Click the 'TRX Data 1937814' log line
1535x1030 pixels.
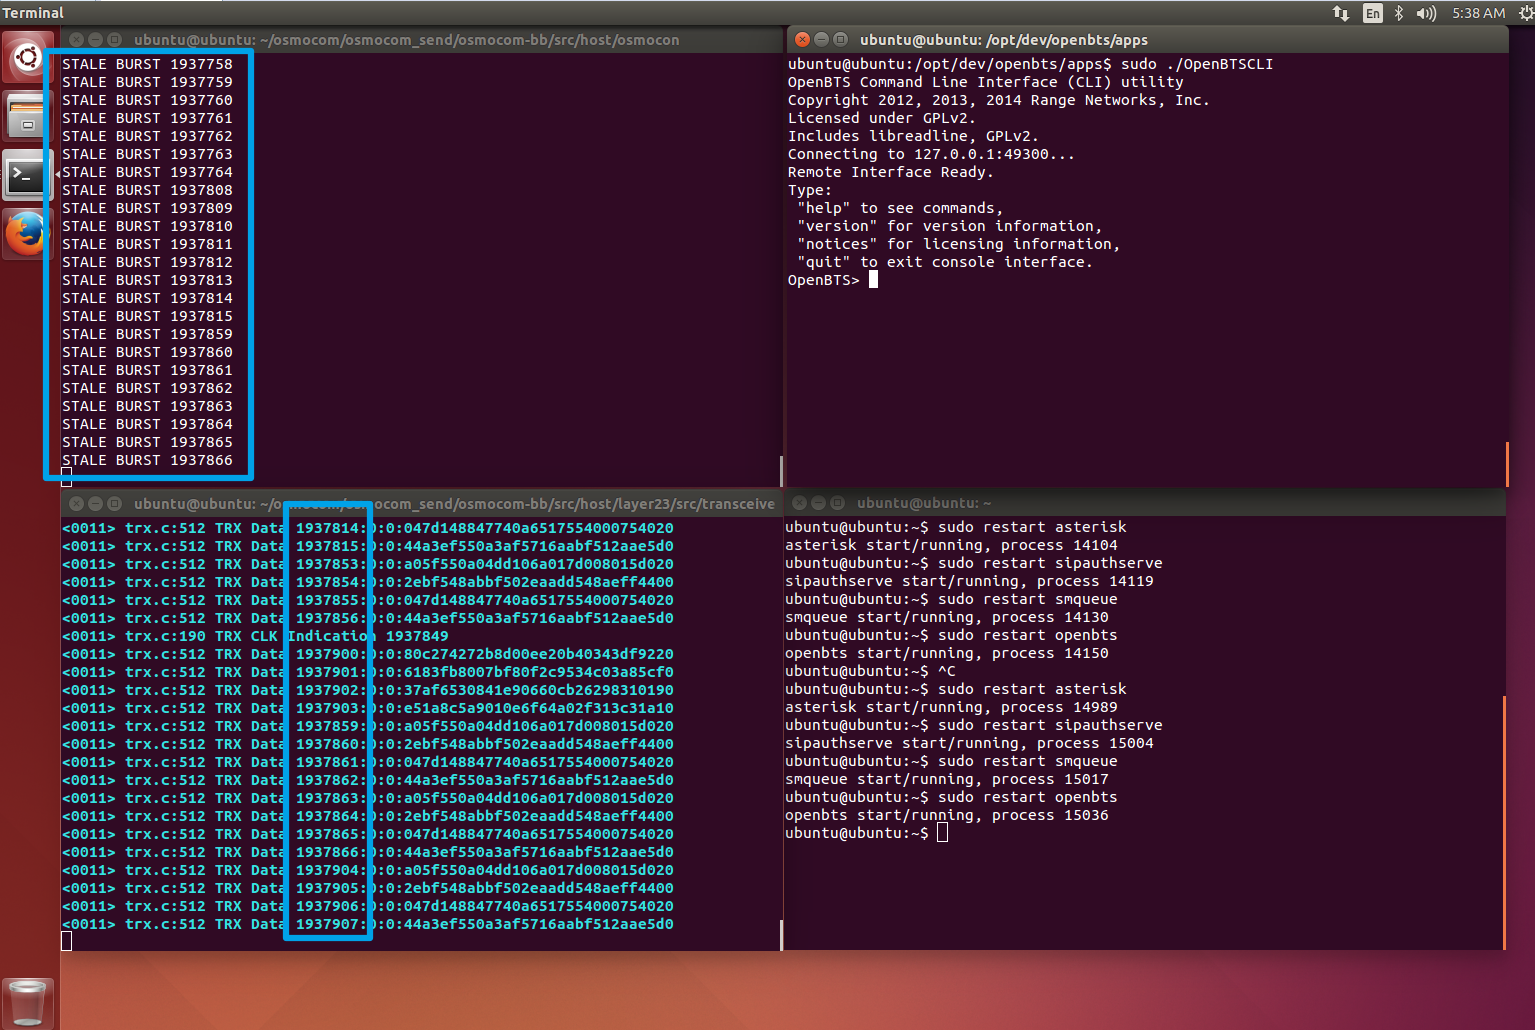pyautogui.click(x=368, y=528)
